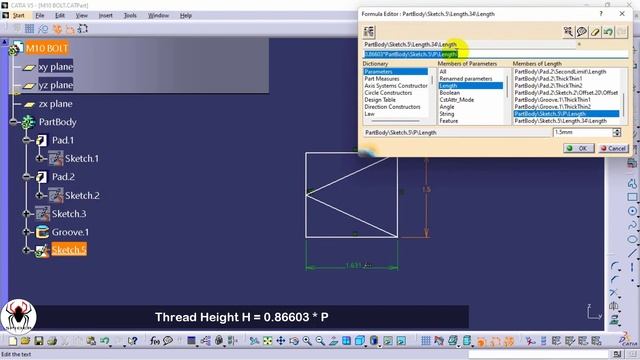
Task: Select the yz plane in tree
Action: (56, 85)
